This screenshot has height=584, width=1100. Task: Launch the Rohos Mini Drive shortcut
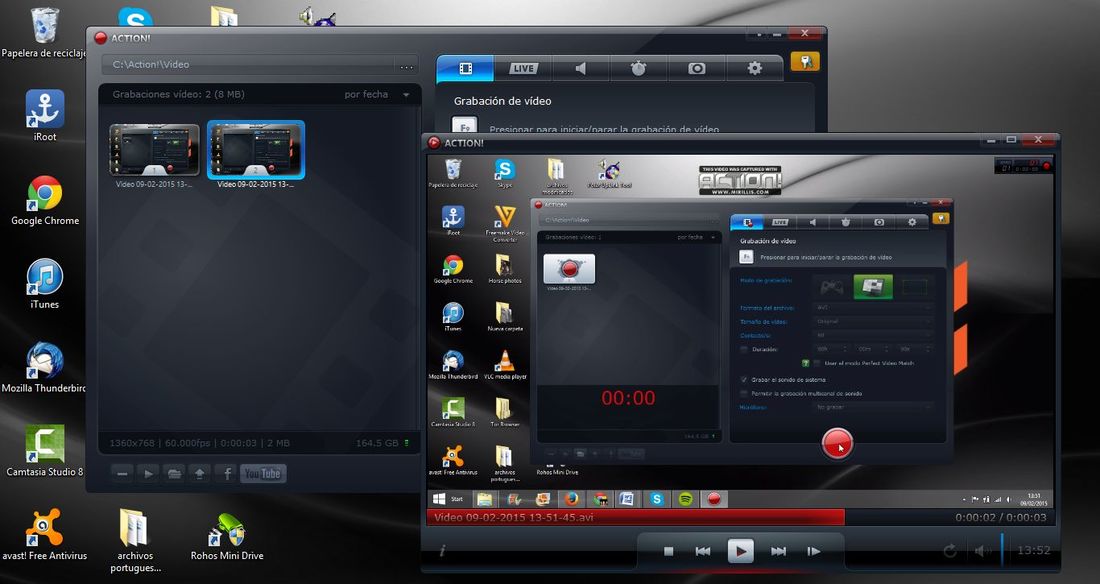[227, 537]
